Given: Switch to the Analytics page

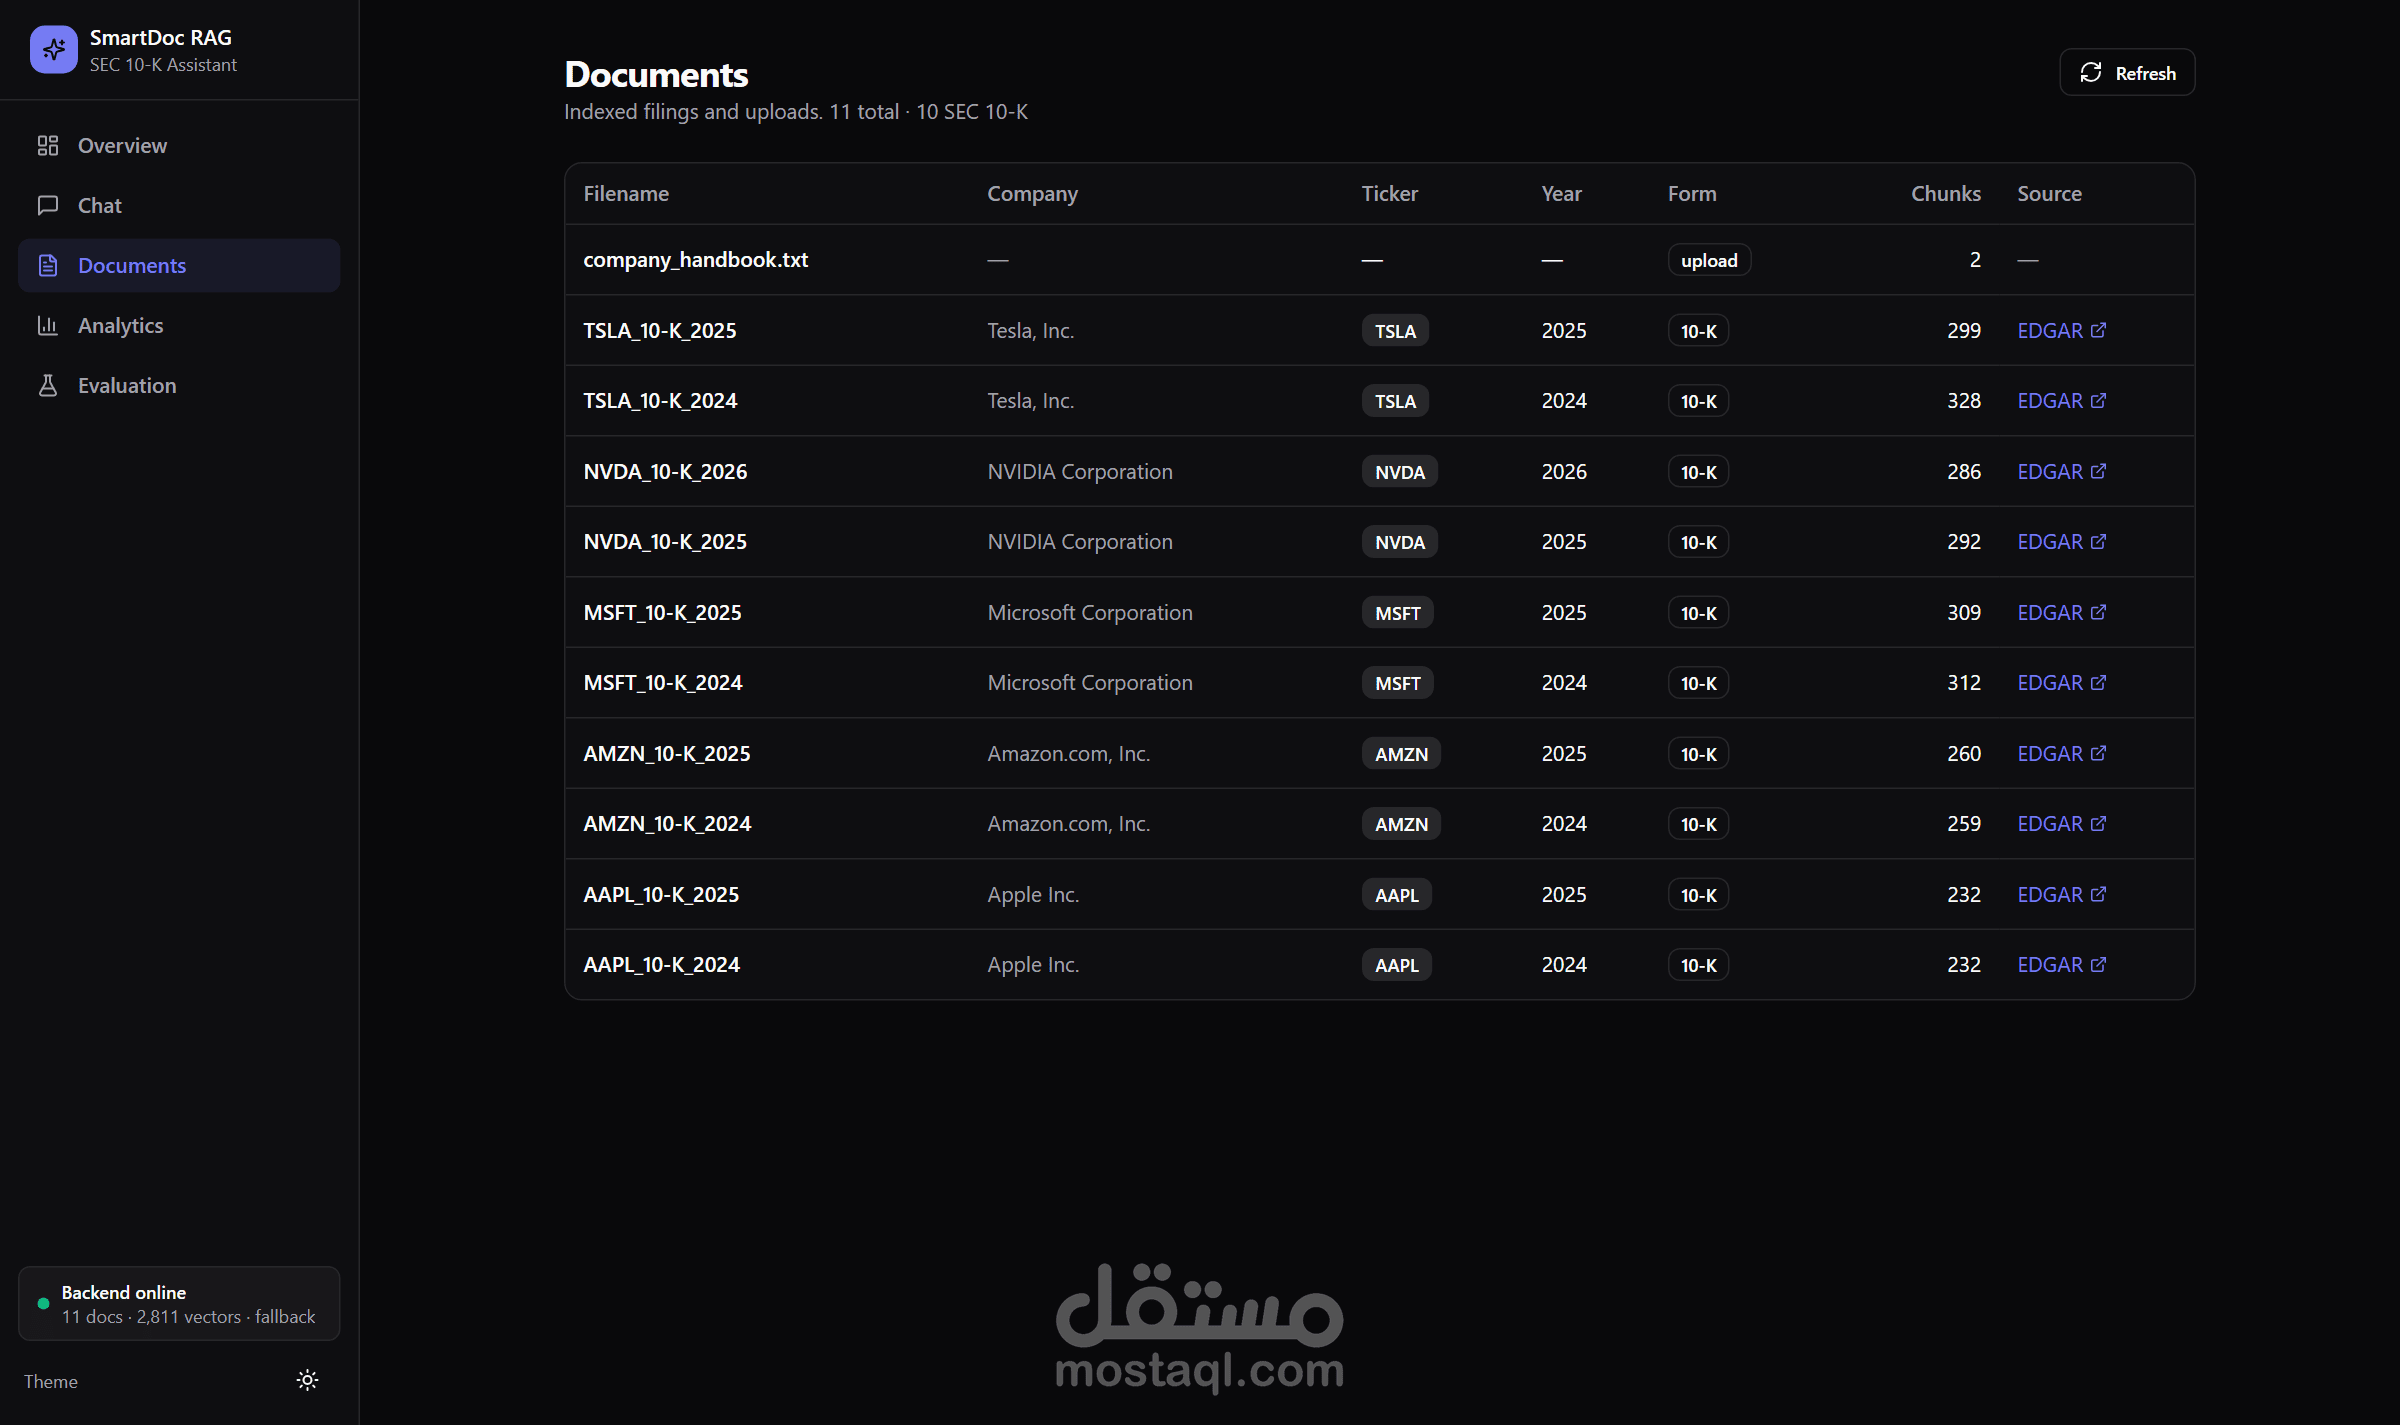Looking at the screenshot, I should pos(179,326).
